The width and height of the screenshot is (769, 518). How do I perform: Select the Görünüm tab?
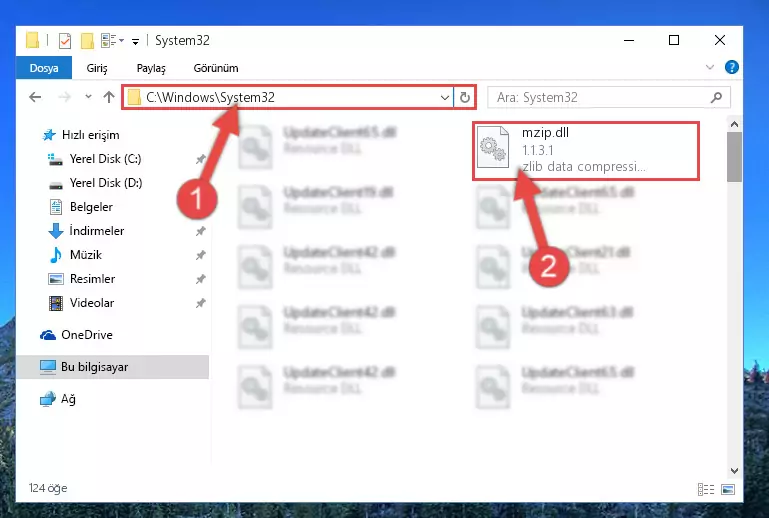coord(216,68)
